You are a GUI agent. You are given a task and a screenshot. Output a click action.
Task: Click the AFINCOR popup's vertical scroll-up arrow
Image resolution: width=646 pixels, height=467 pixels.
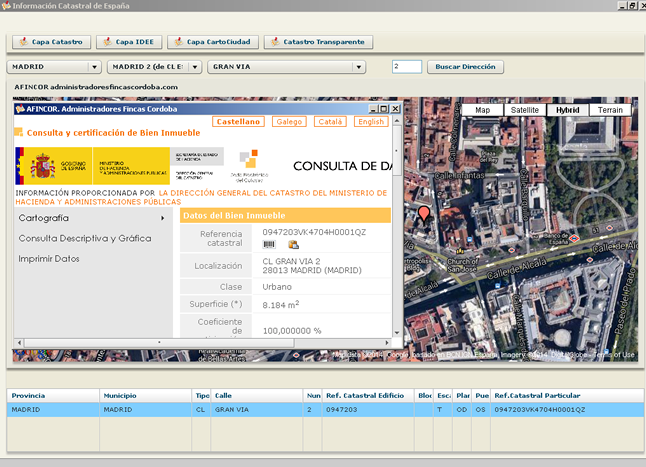pyautogui.click(x=397, y=121)
